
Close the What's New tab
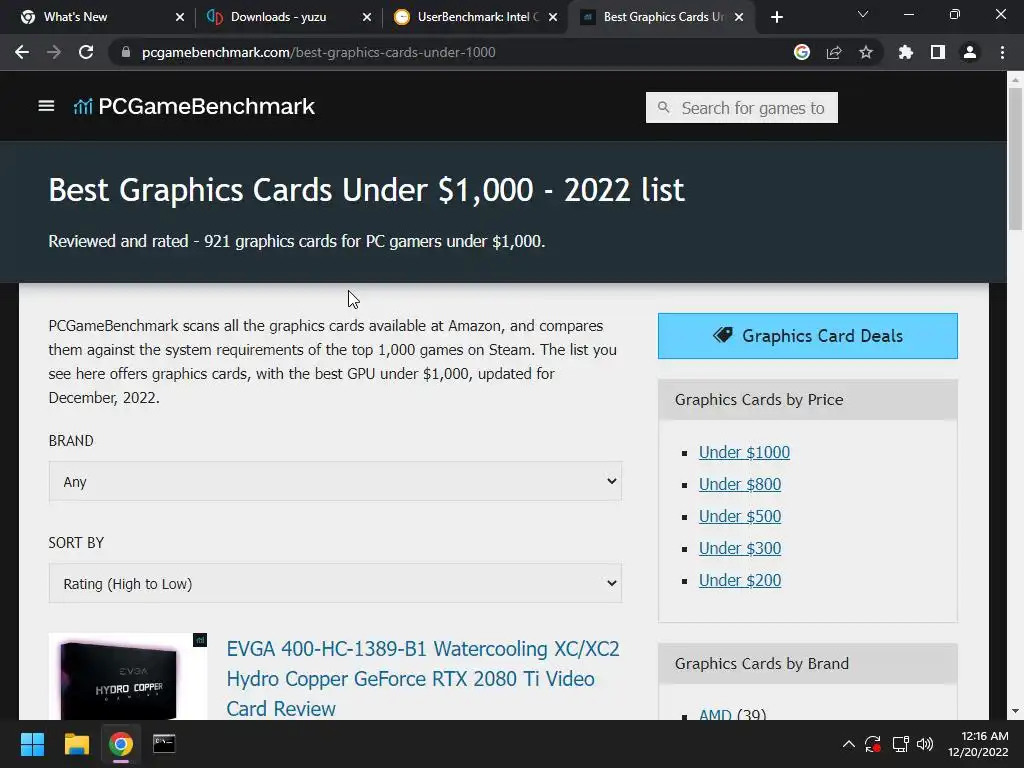180,17
